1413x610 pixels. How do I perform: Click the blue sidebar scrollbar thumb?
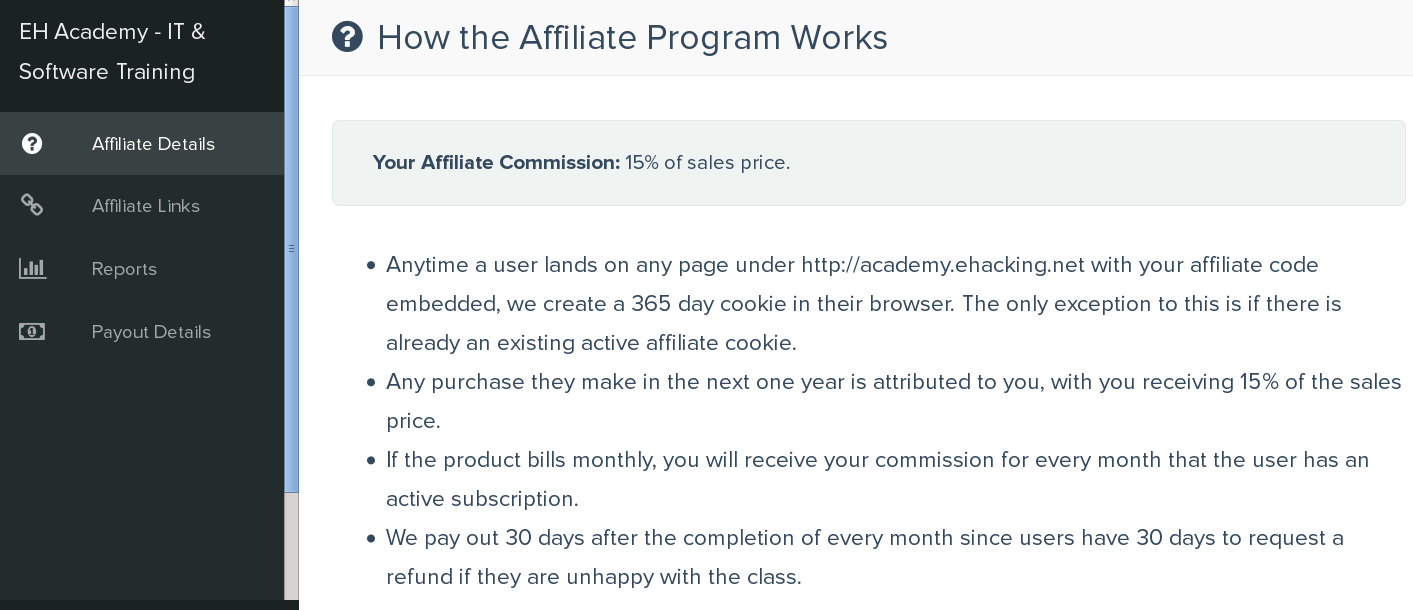(x=292, y=249)
